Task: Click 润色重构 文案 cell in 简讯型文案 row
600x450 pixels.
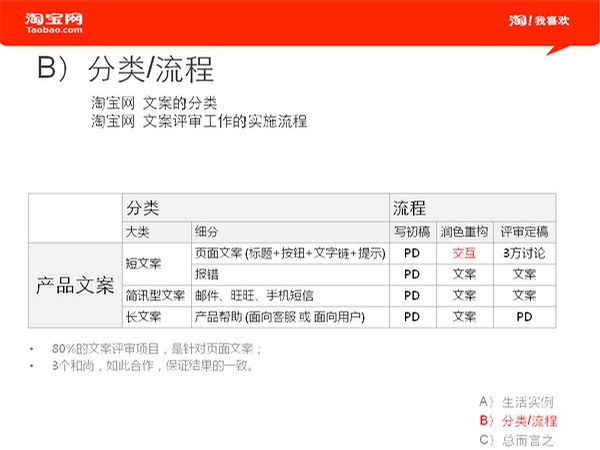Action: click(x=465, y=296)
